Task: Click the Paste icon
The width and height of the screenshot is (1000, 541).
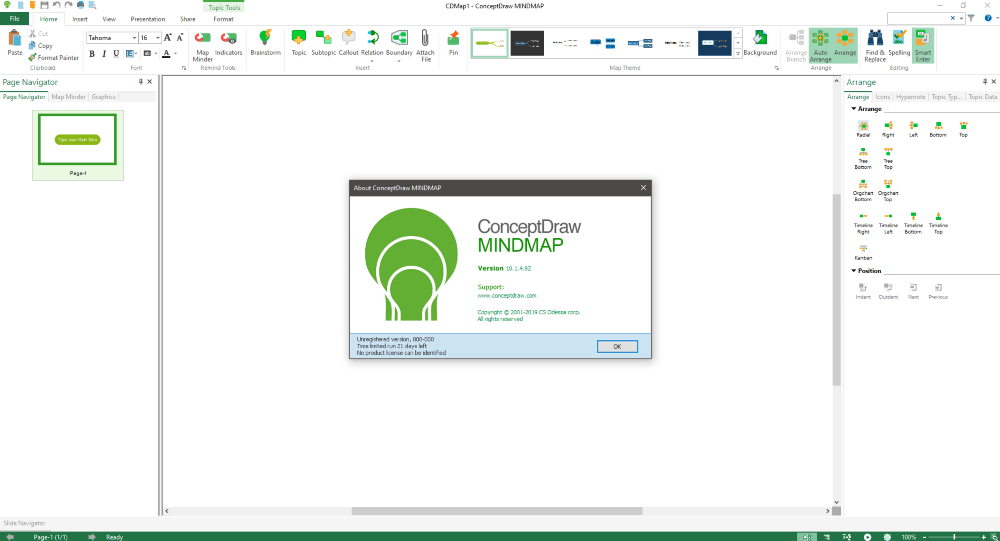Action: click(x=15, y=38)
